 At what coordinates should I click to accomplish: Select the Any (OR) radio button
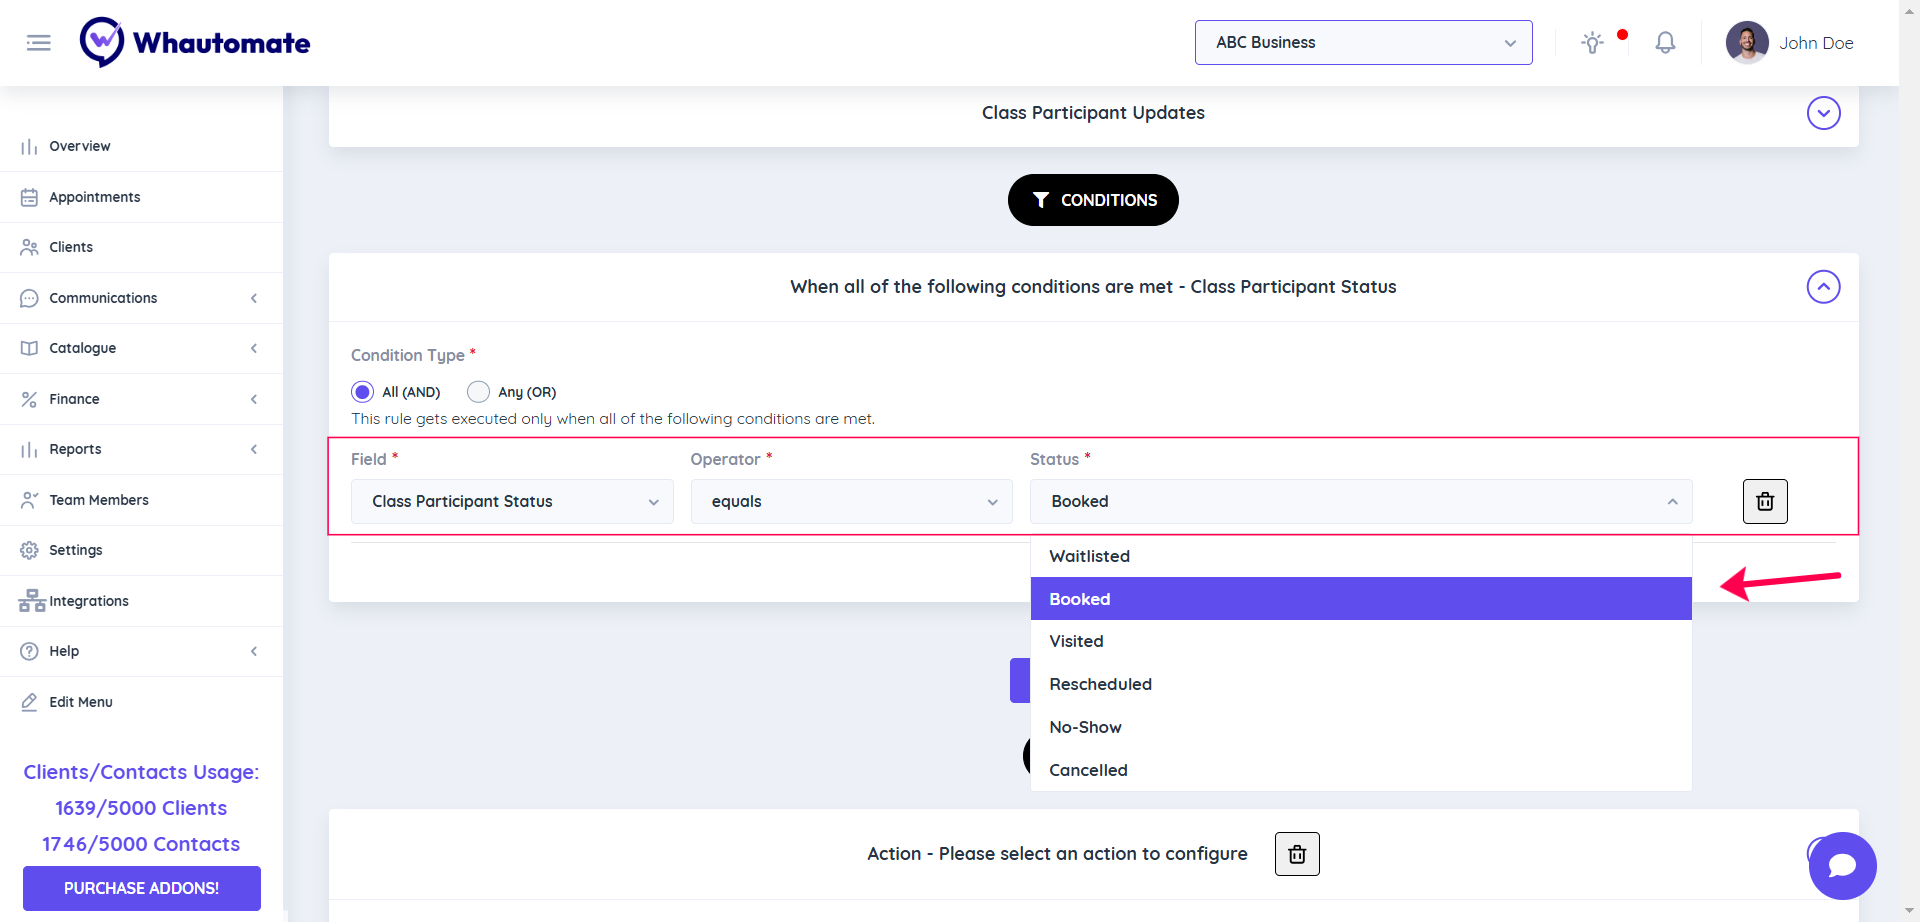tap(479, 392)
